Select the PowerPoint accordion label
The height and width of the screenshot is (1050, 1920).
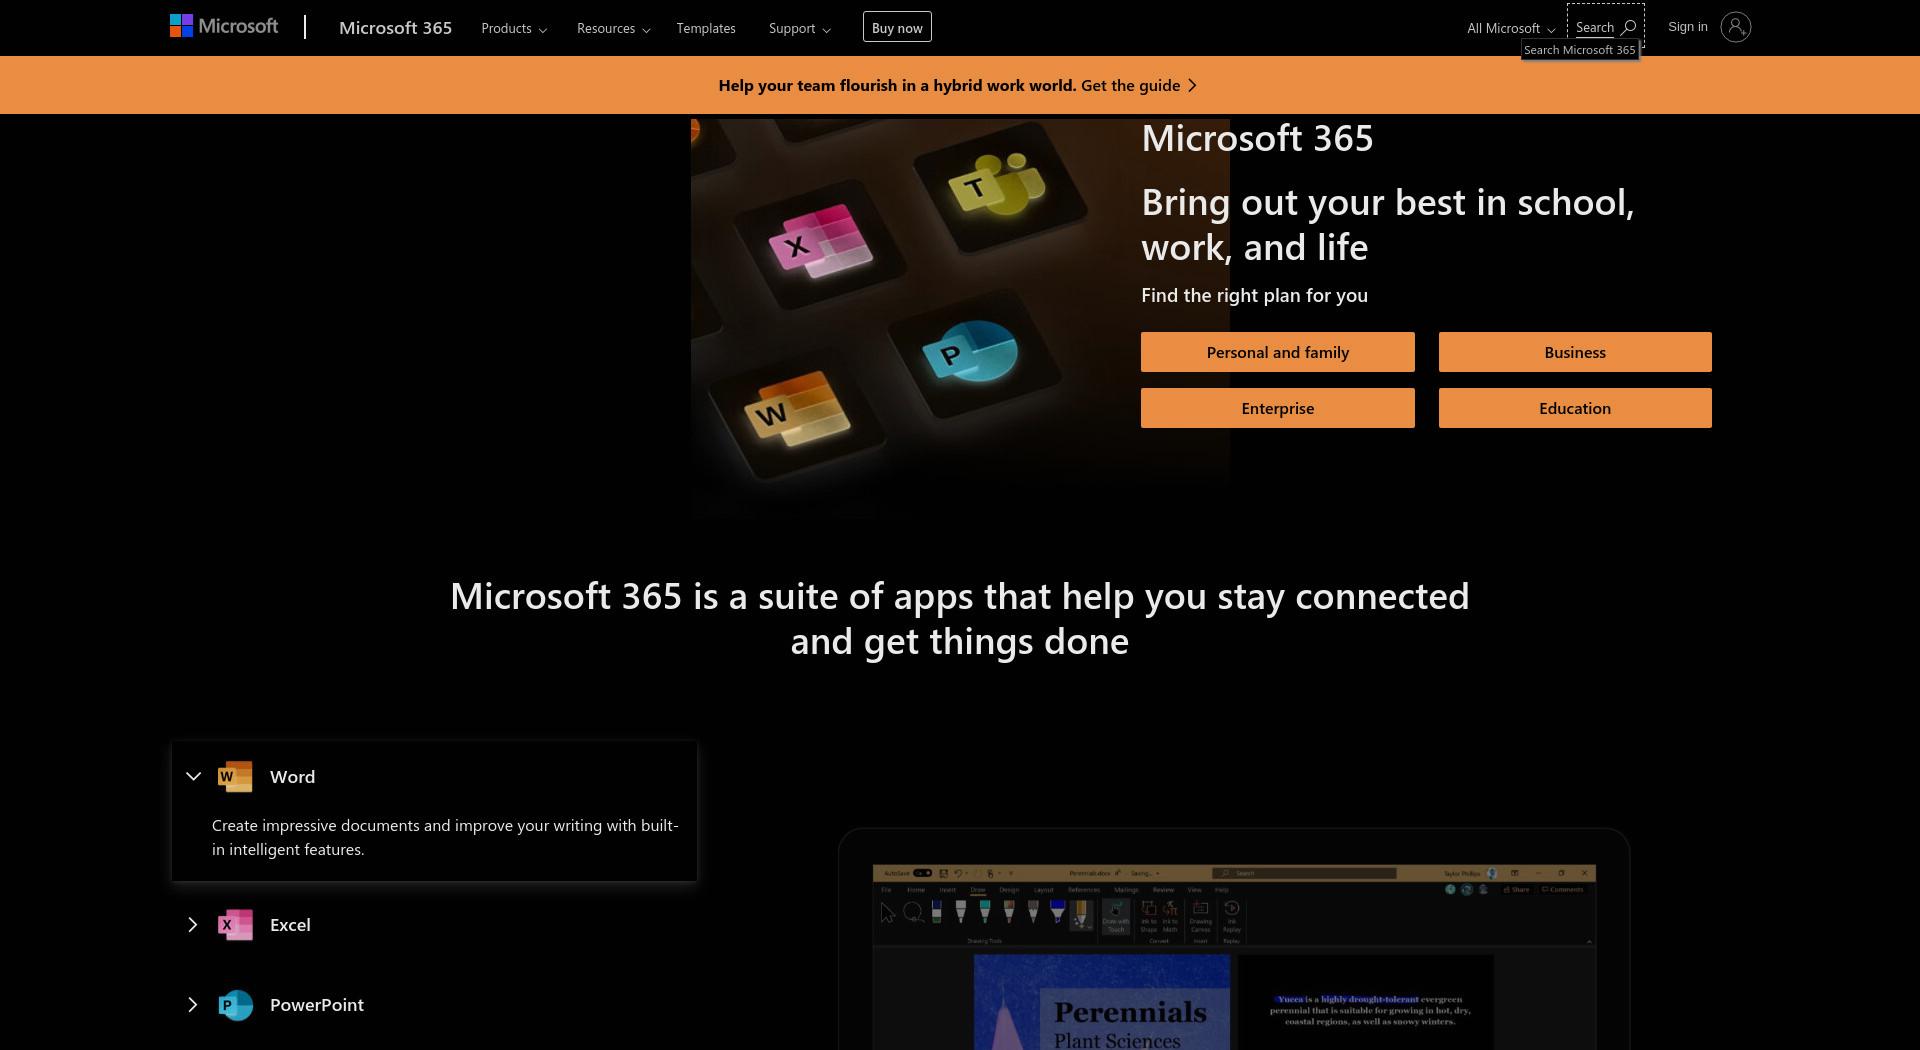[x=317, y=1005]
